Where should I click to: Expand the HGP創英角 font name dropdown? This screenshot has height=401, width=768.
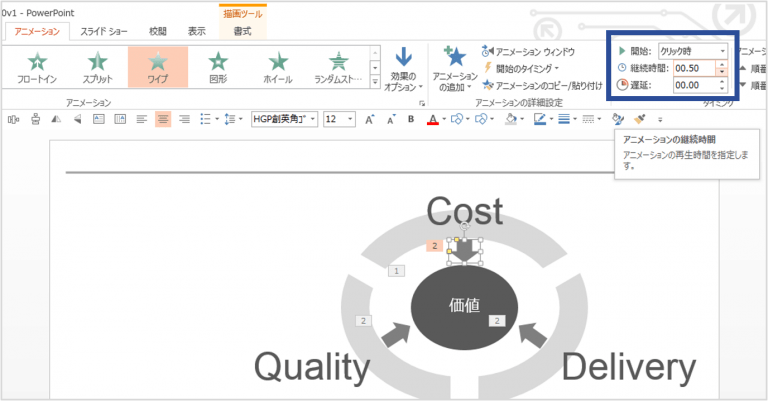pyautogui.click(x=313, y=120)
